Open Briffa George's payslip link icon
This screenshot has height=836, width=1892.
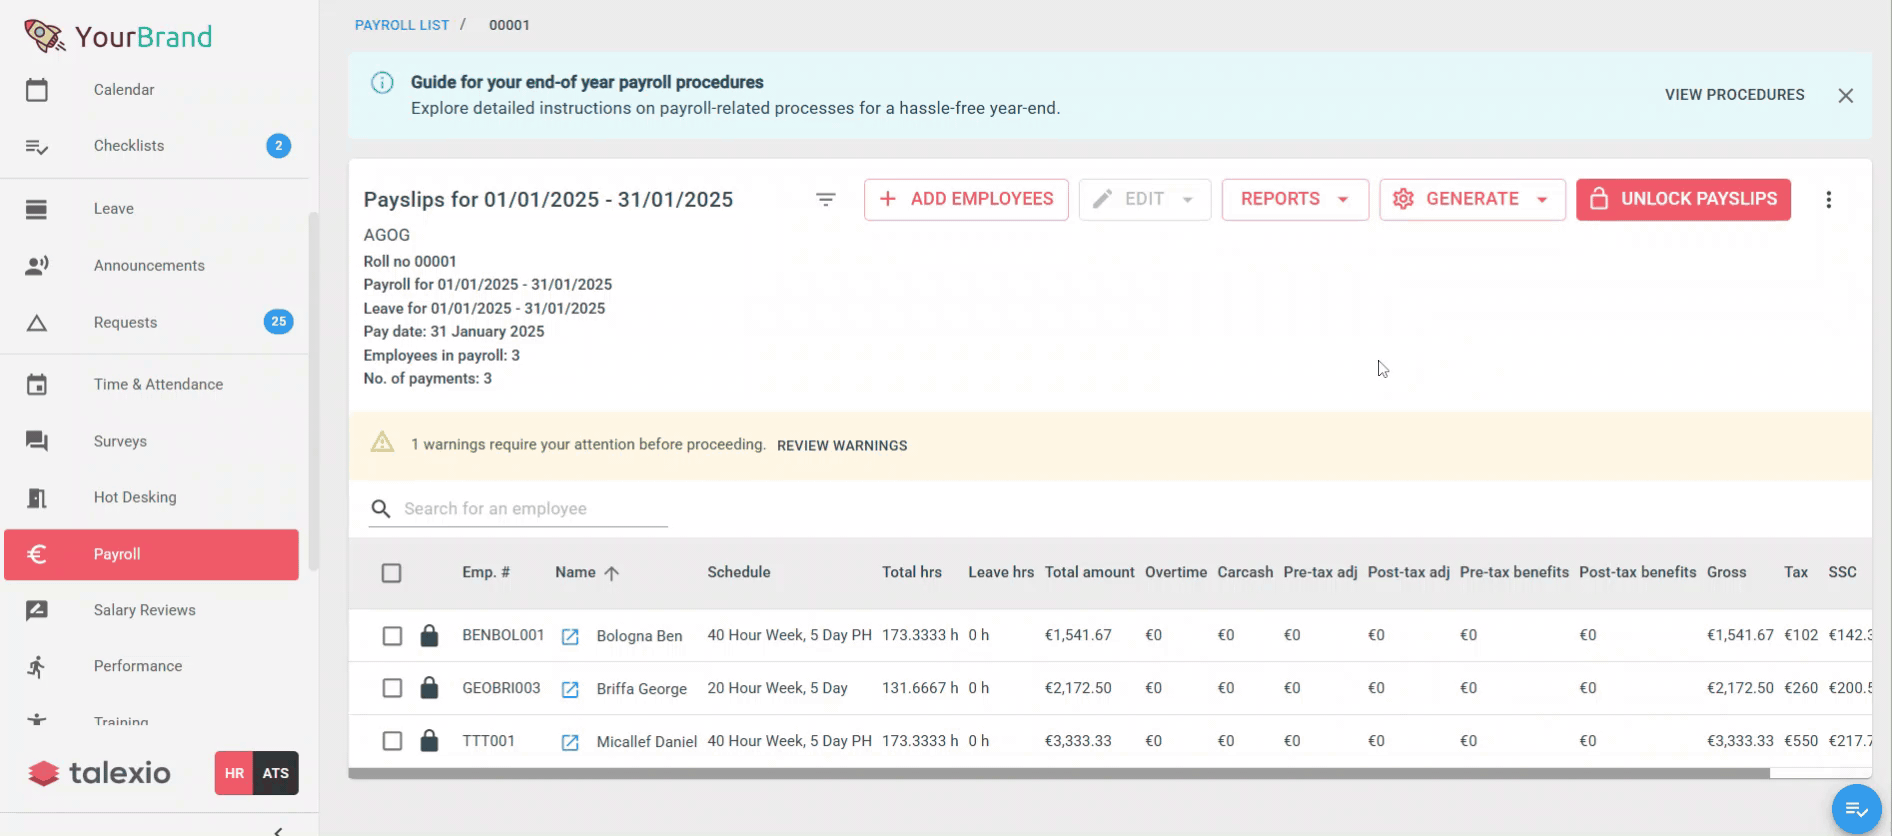tap(570, 690)
